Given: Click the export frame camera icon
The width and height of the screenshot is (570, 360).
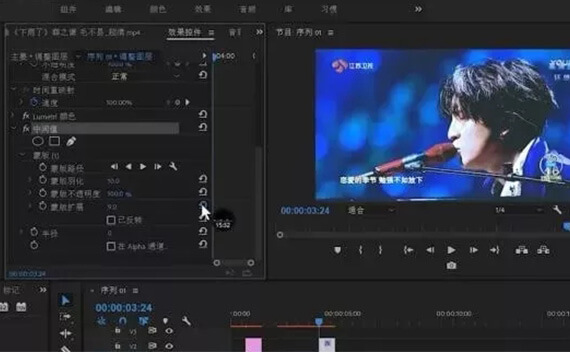Looking at the screenshot, I should point(451,265).
